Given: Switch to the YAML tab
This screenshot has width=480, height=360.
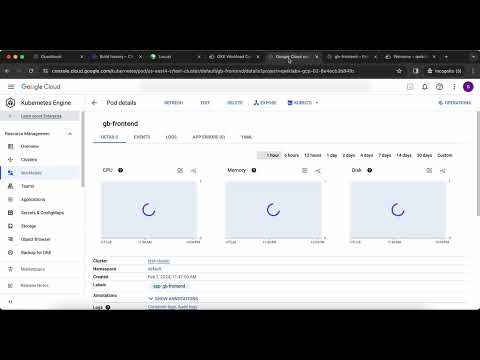Looking at the screenshot, I should click(x=246, y=137).
